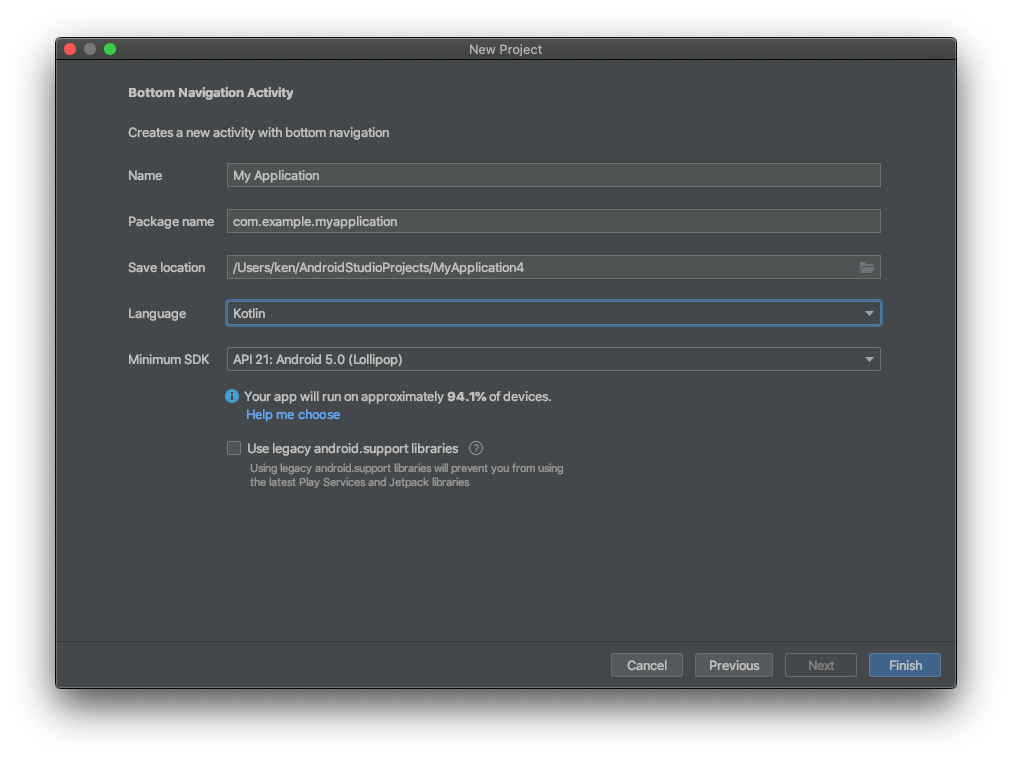The height and width of the screenshot is (762, 1012).
Task: Minimize the New Project window
Action: click(90, 49)
